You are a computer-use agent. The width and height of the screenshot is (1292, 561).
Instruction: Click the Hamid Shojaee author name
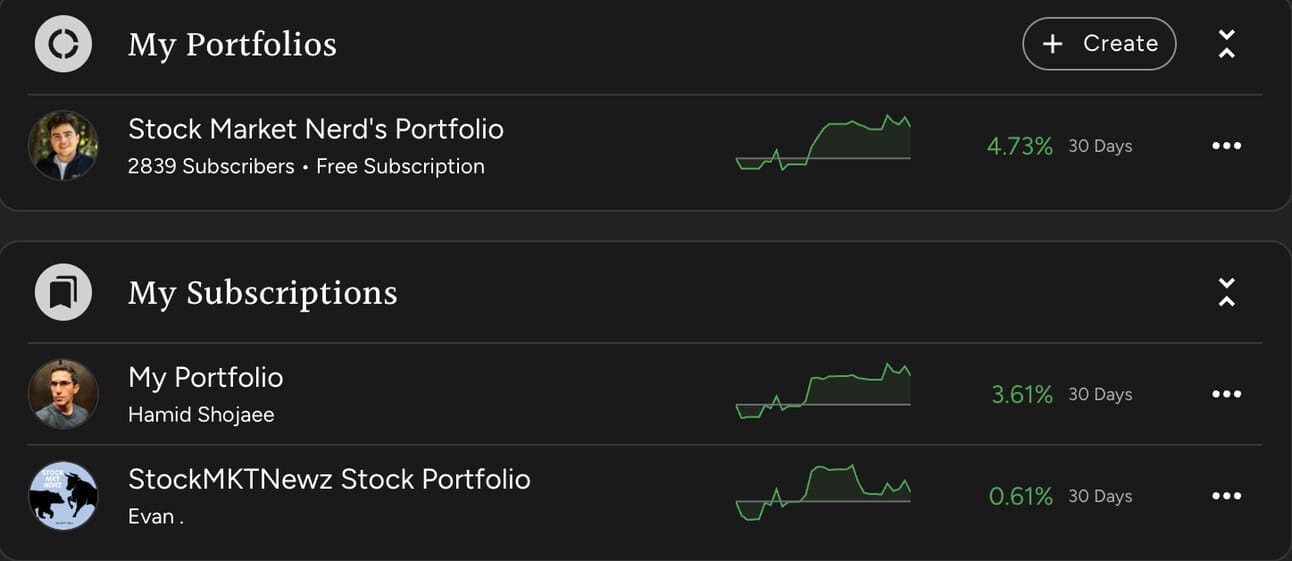point(201,415)
